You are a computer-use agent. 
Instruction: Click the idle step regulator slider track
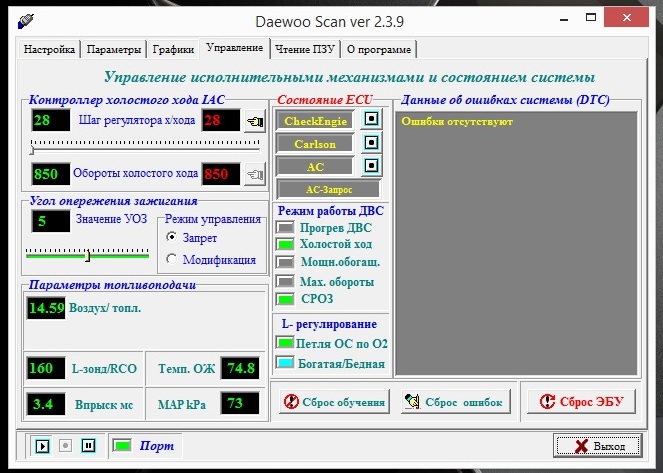pyautogui.click(x=145, y=147)
